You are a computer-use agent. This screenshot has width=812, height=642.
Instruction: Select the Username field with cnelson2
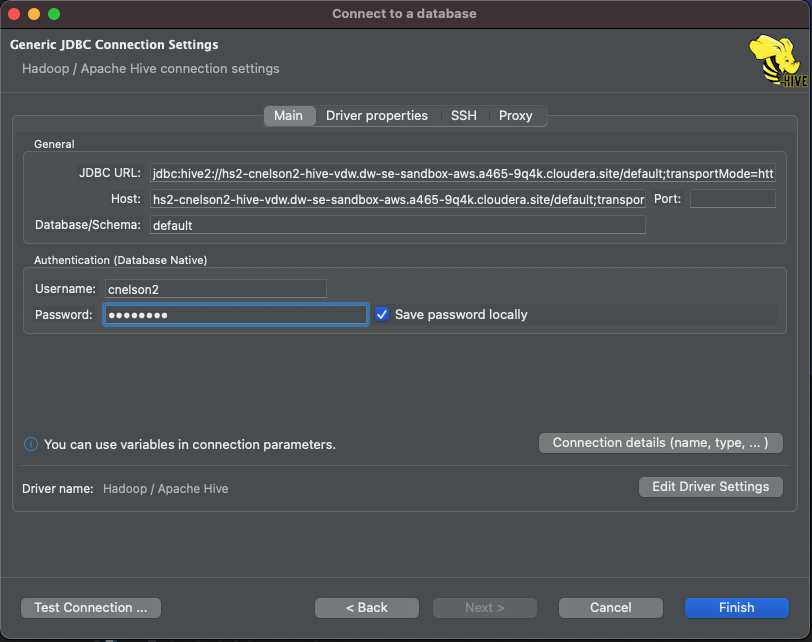pyautogui.click(x=213, y=288)
